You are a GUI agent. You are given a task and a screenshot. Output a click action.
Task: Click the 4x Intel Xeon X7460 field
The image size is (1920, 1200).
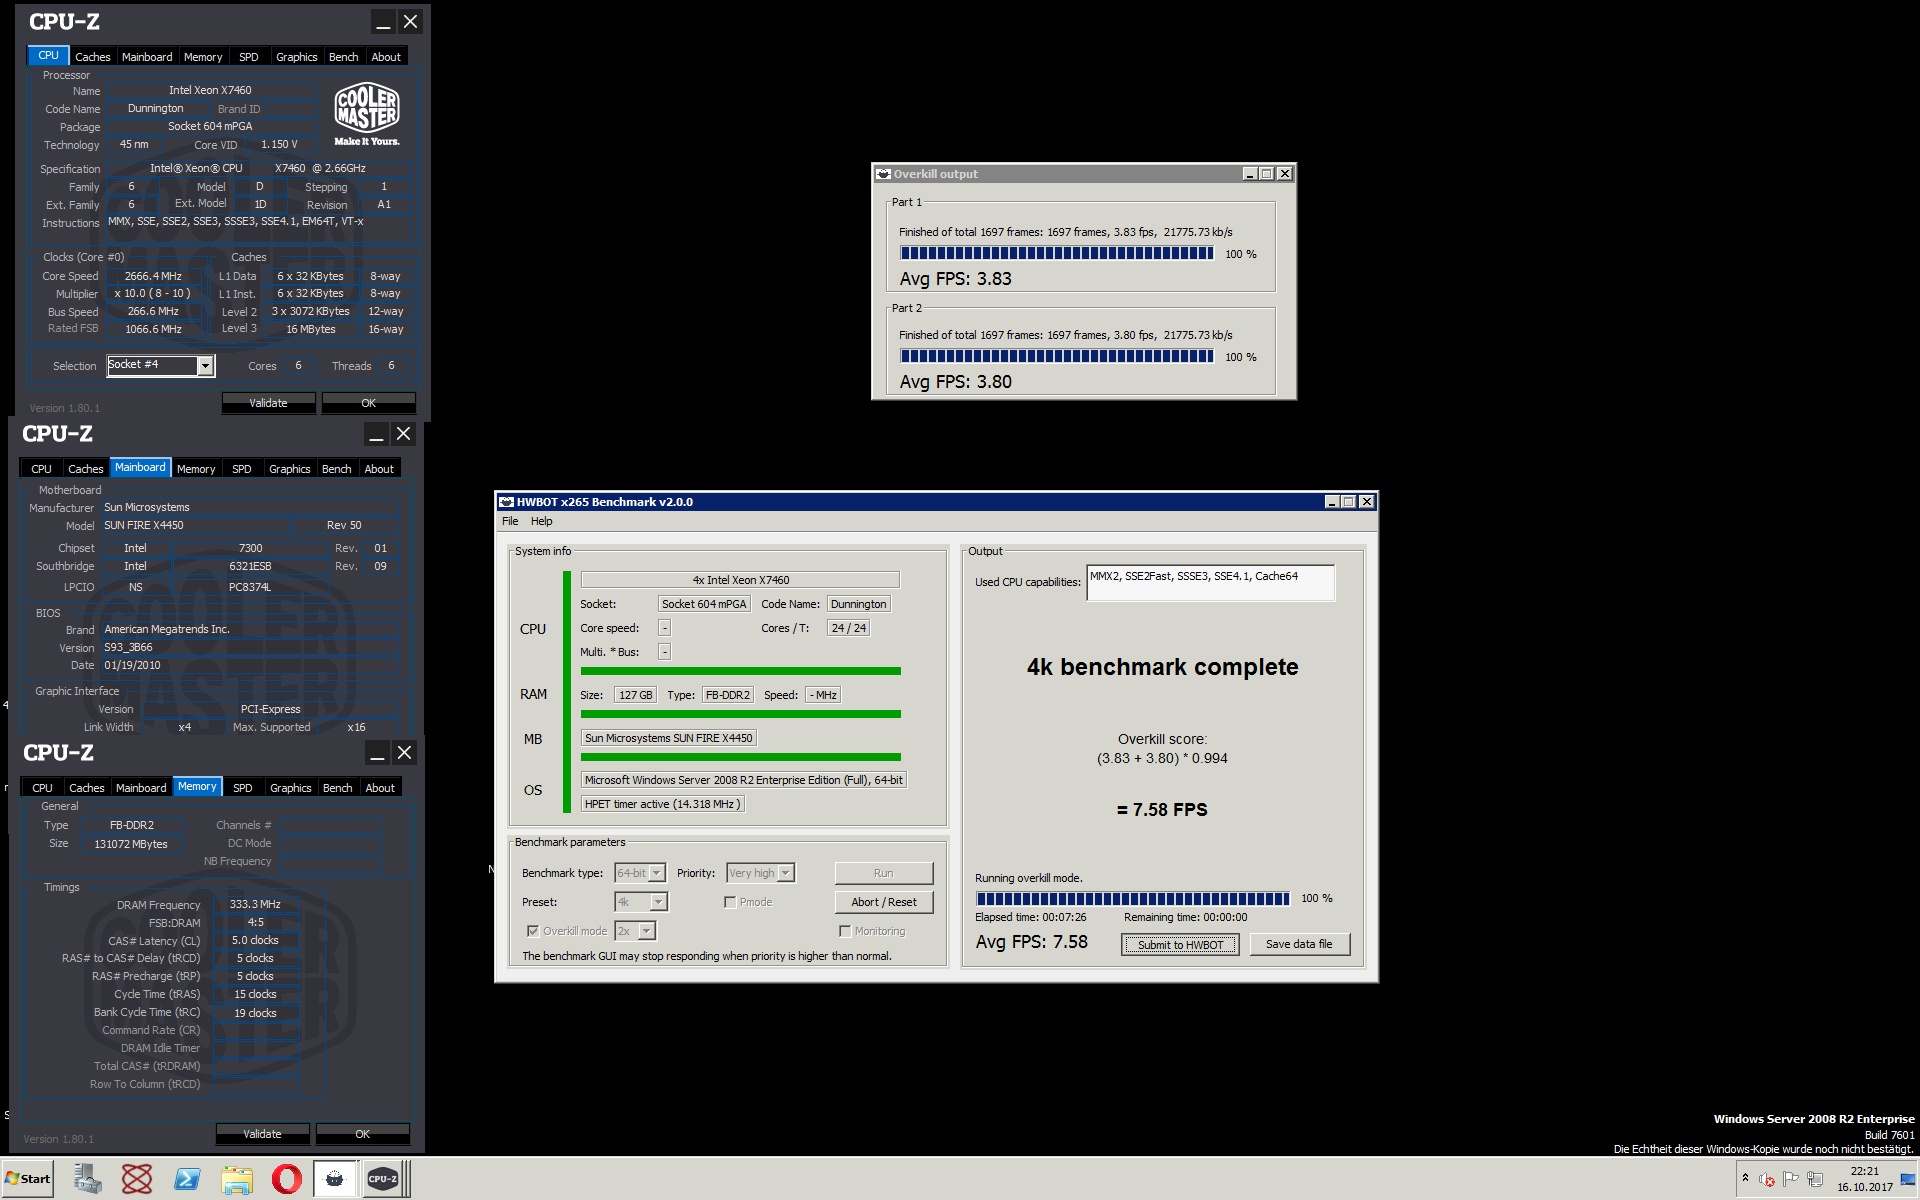(x=740, y=580)
